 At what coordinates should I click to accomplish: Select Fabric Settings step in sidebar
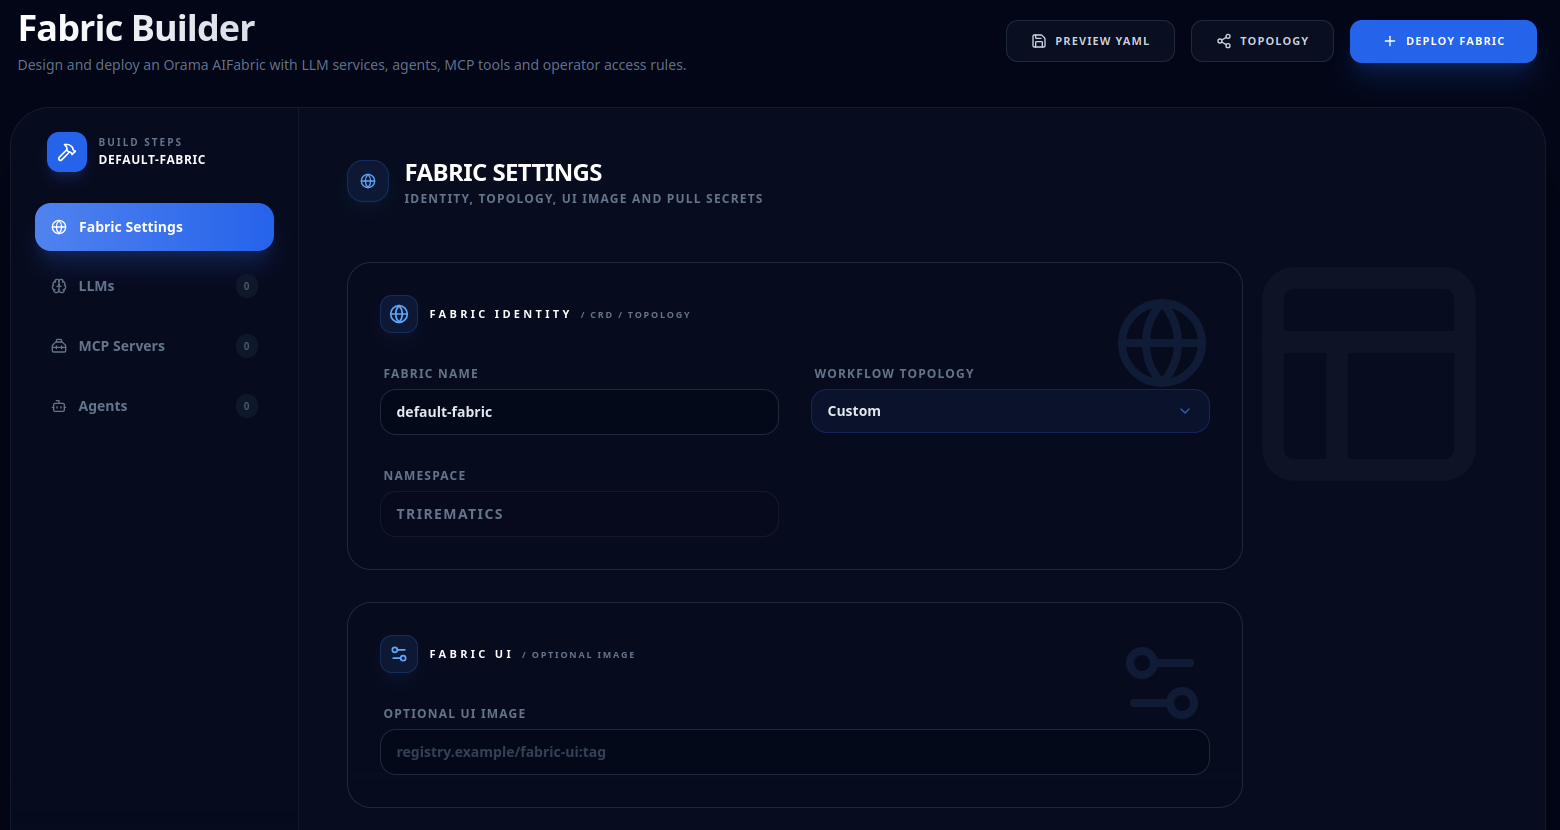click(x=154, y=227)
